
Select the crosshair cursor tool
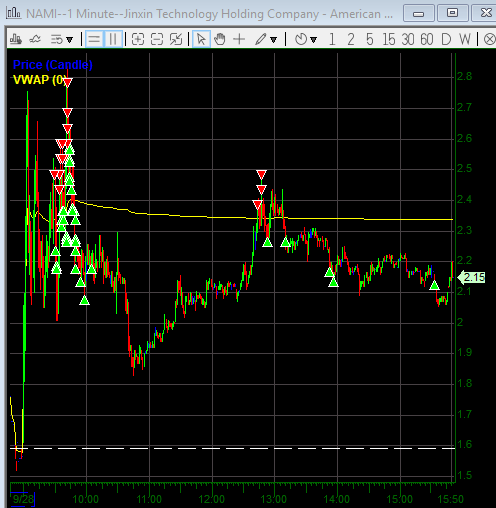[239, 39]
